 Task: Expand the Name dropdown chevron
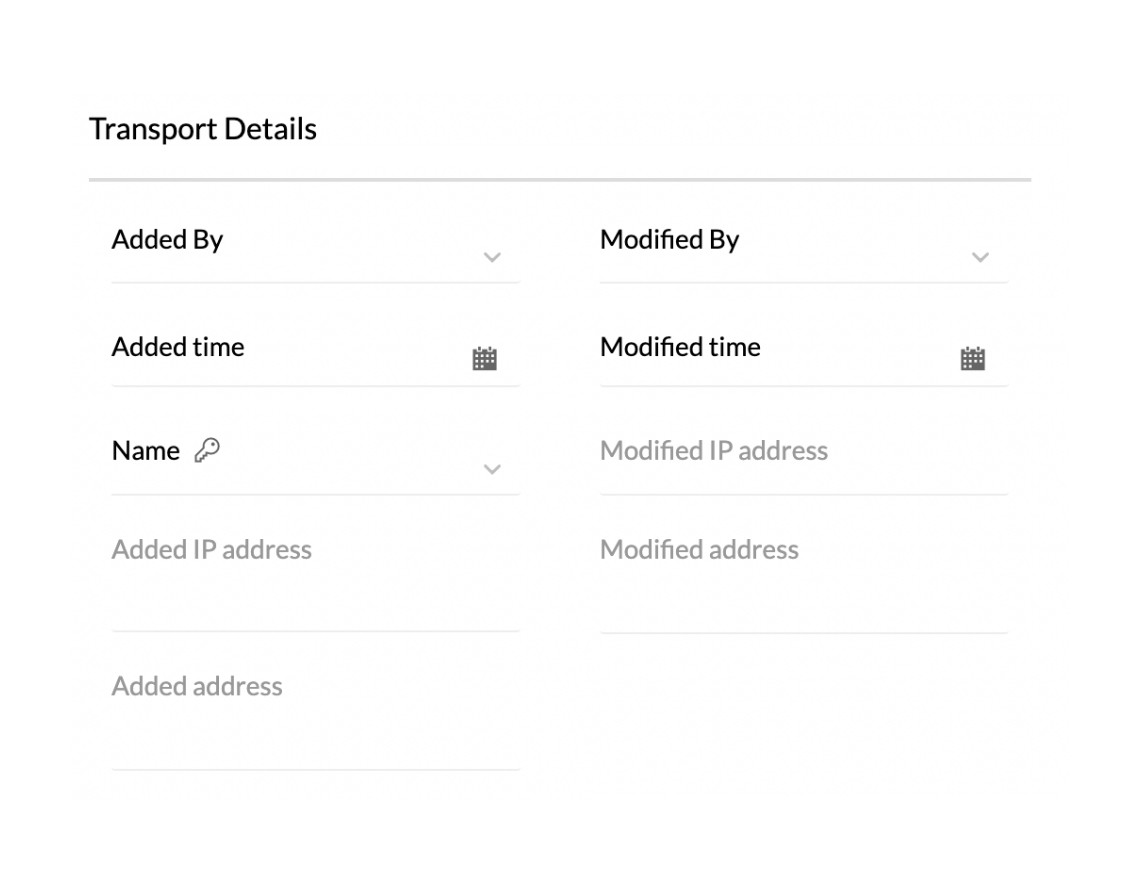click(x=492, y=470)
